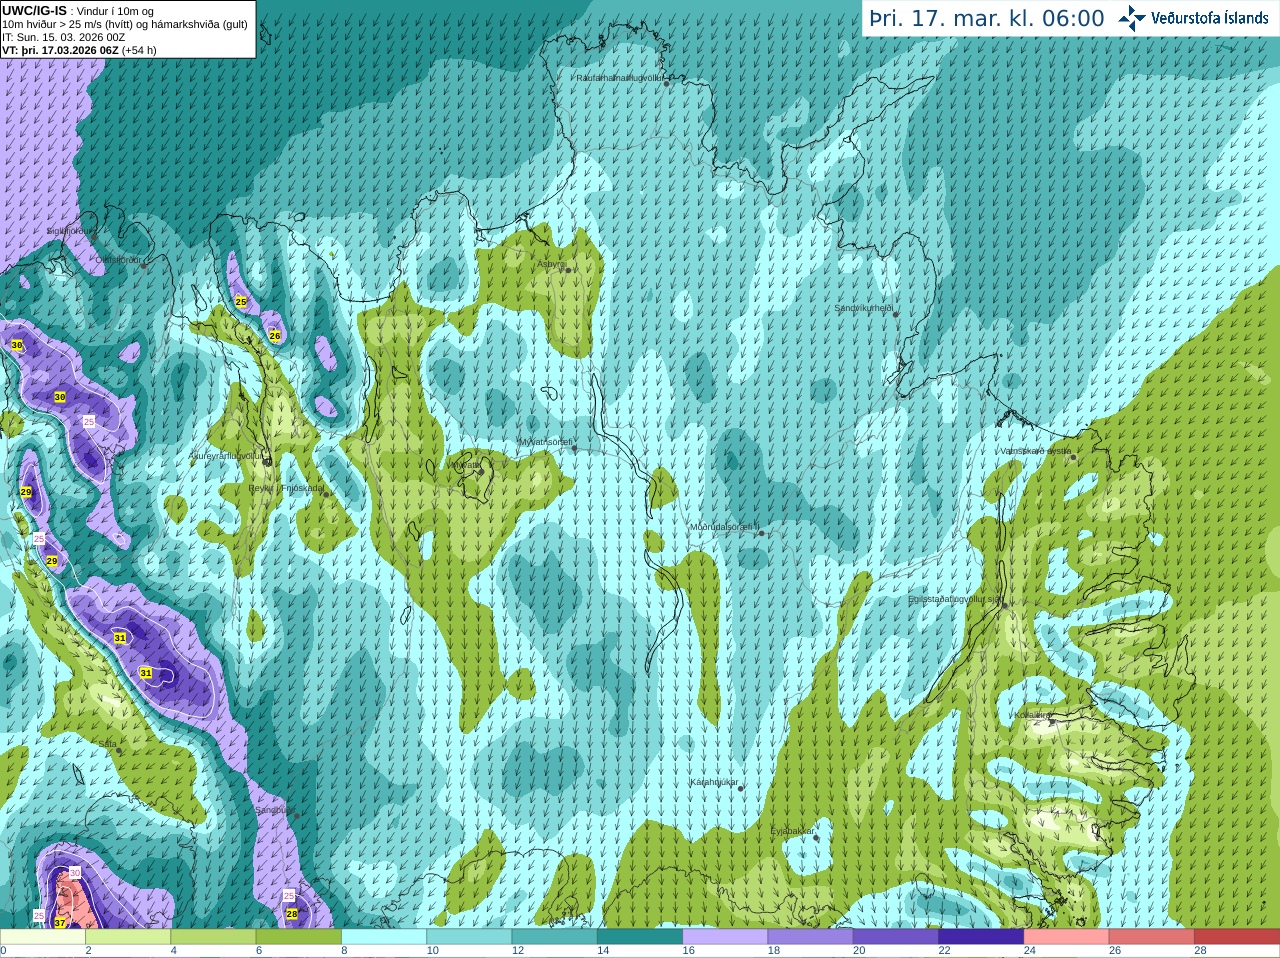
Task: Pick the 18–20 m/s legend swatch
Action: click(x=811, y=937)
